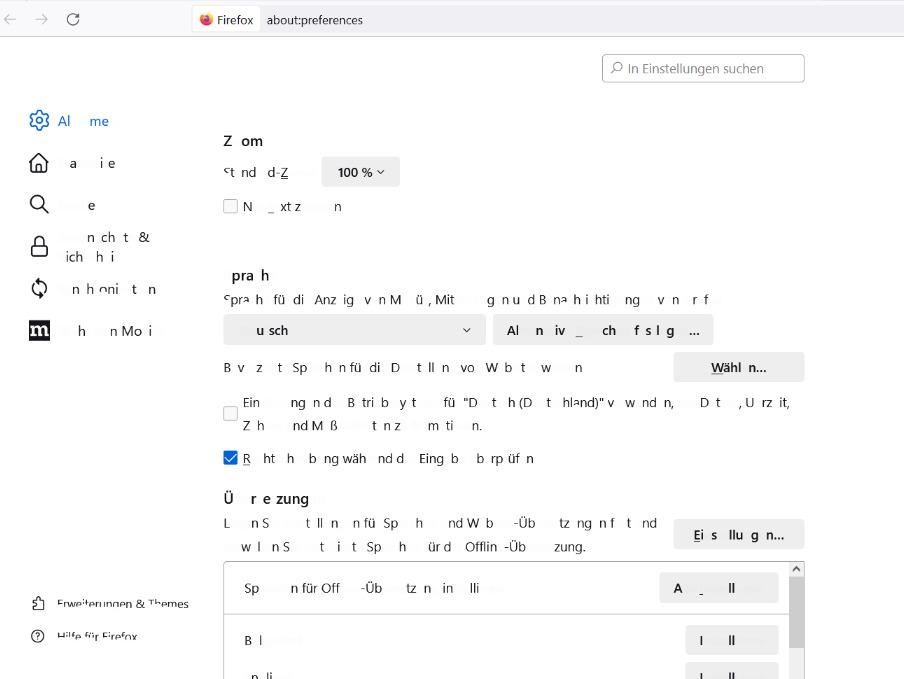
Task: Open the Datenschutz & Sicherheit lock icon
Action: (x=39, y=247)
